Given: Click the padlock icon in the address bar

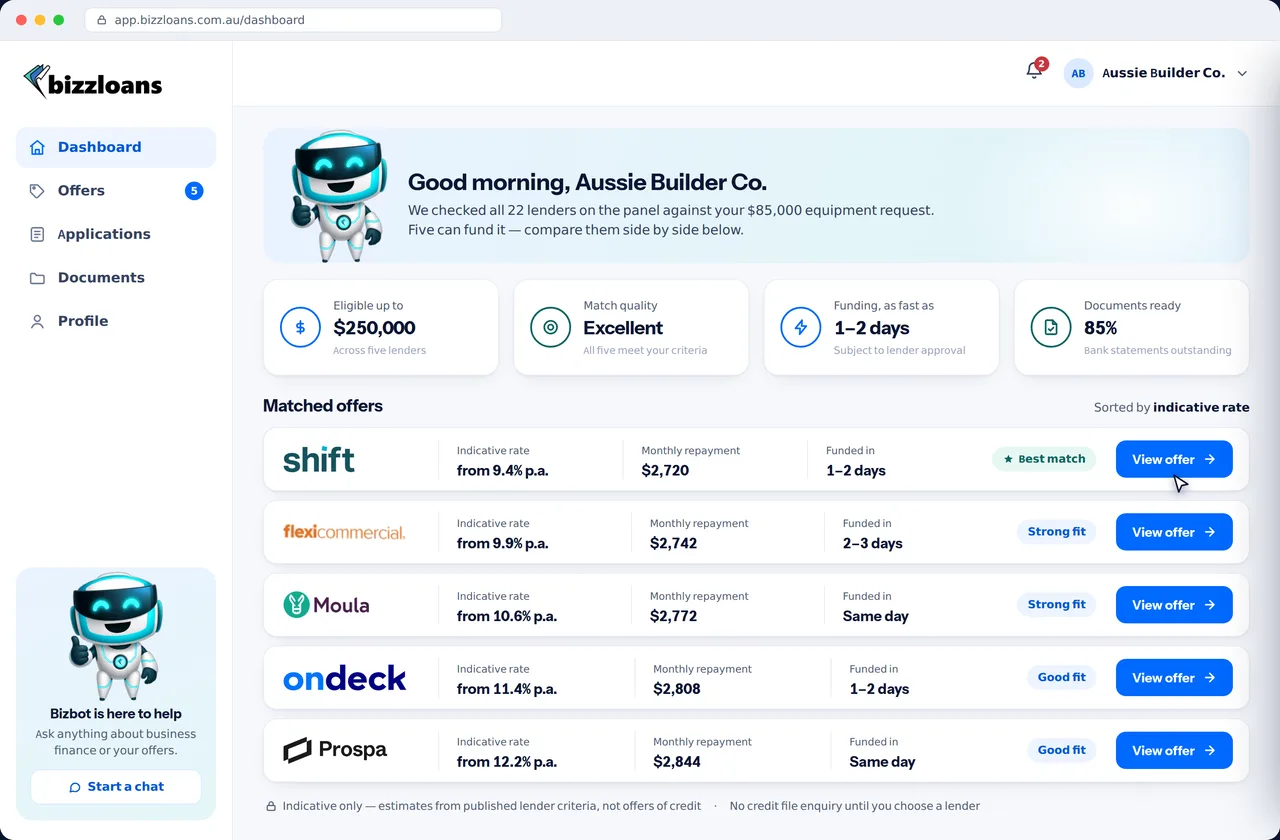Looking at the screenshot, I should [x=101, y=20].
